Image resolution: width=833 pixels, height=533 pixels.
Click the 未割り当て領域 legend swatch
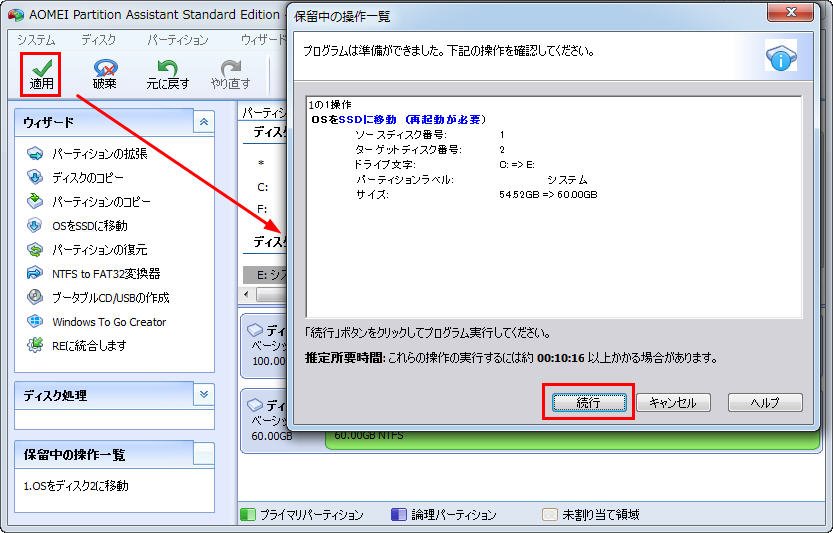point(550,514)
